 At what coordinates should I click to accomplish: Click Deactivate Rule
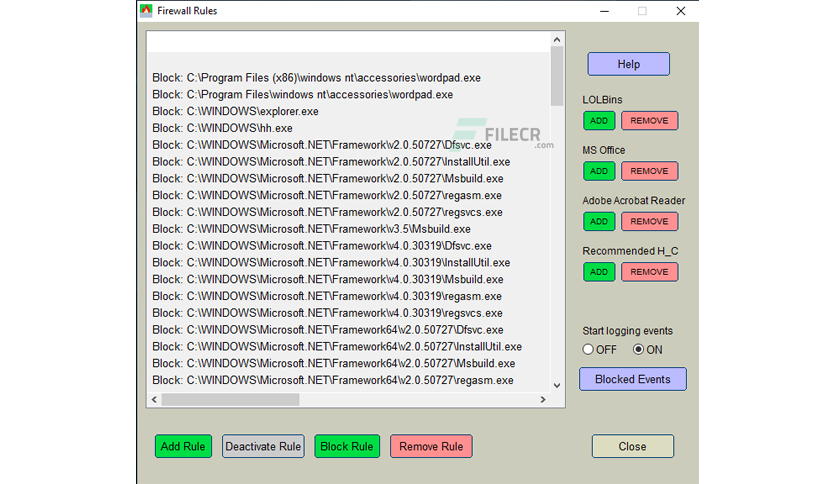click(x=263, y=446)
